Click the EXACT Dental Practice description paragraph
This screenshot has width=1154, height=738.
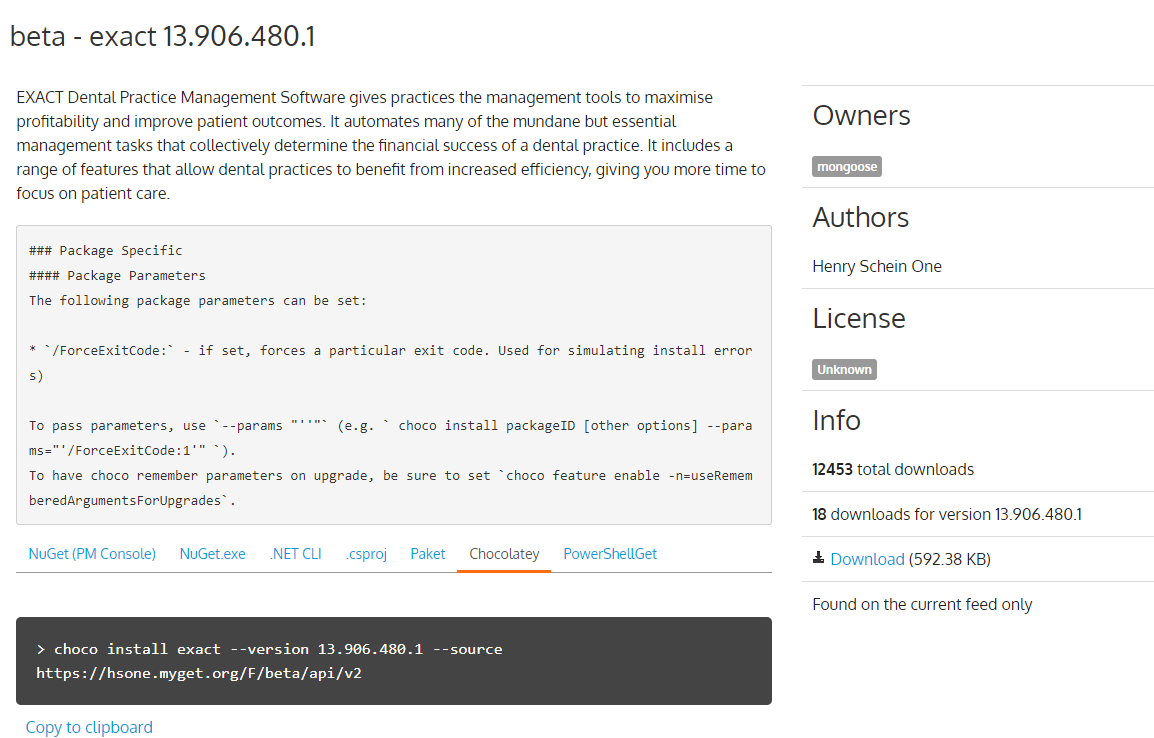point(391,145)
